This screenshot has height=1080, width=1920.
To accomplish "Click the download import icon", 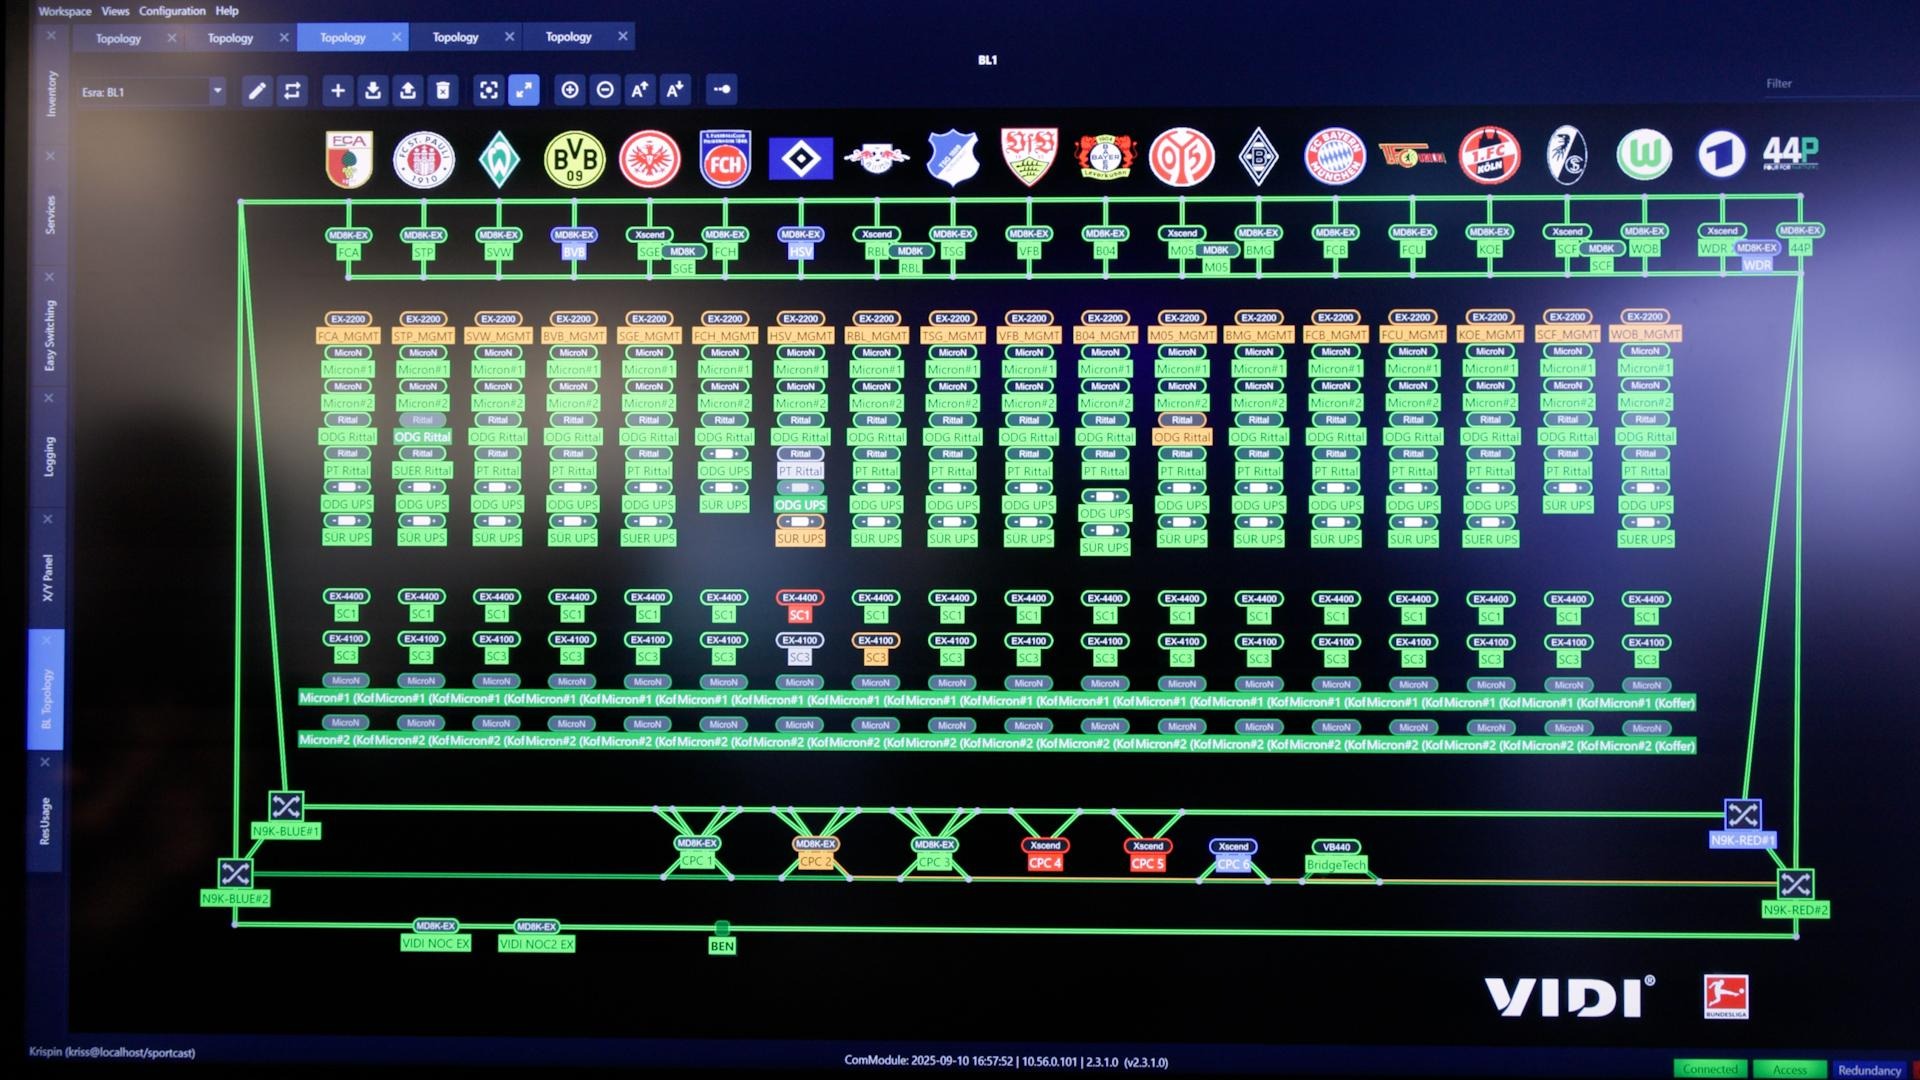I will coord(373,91).
